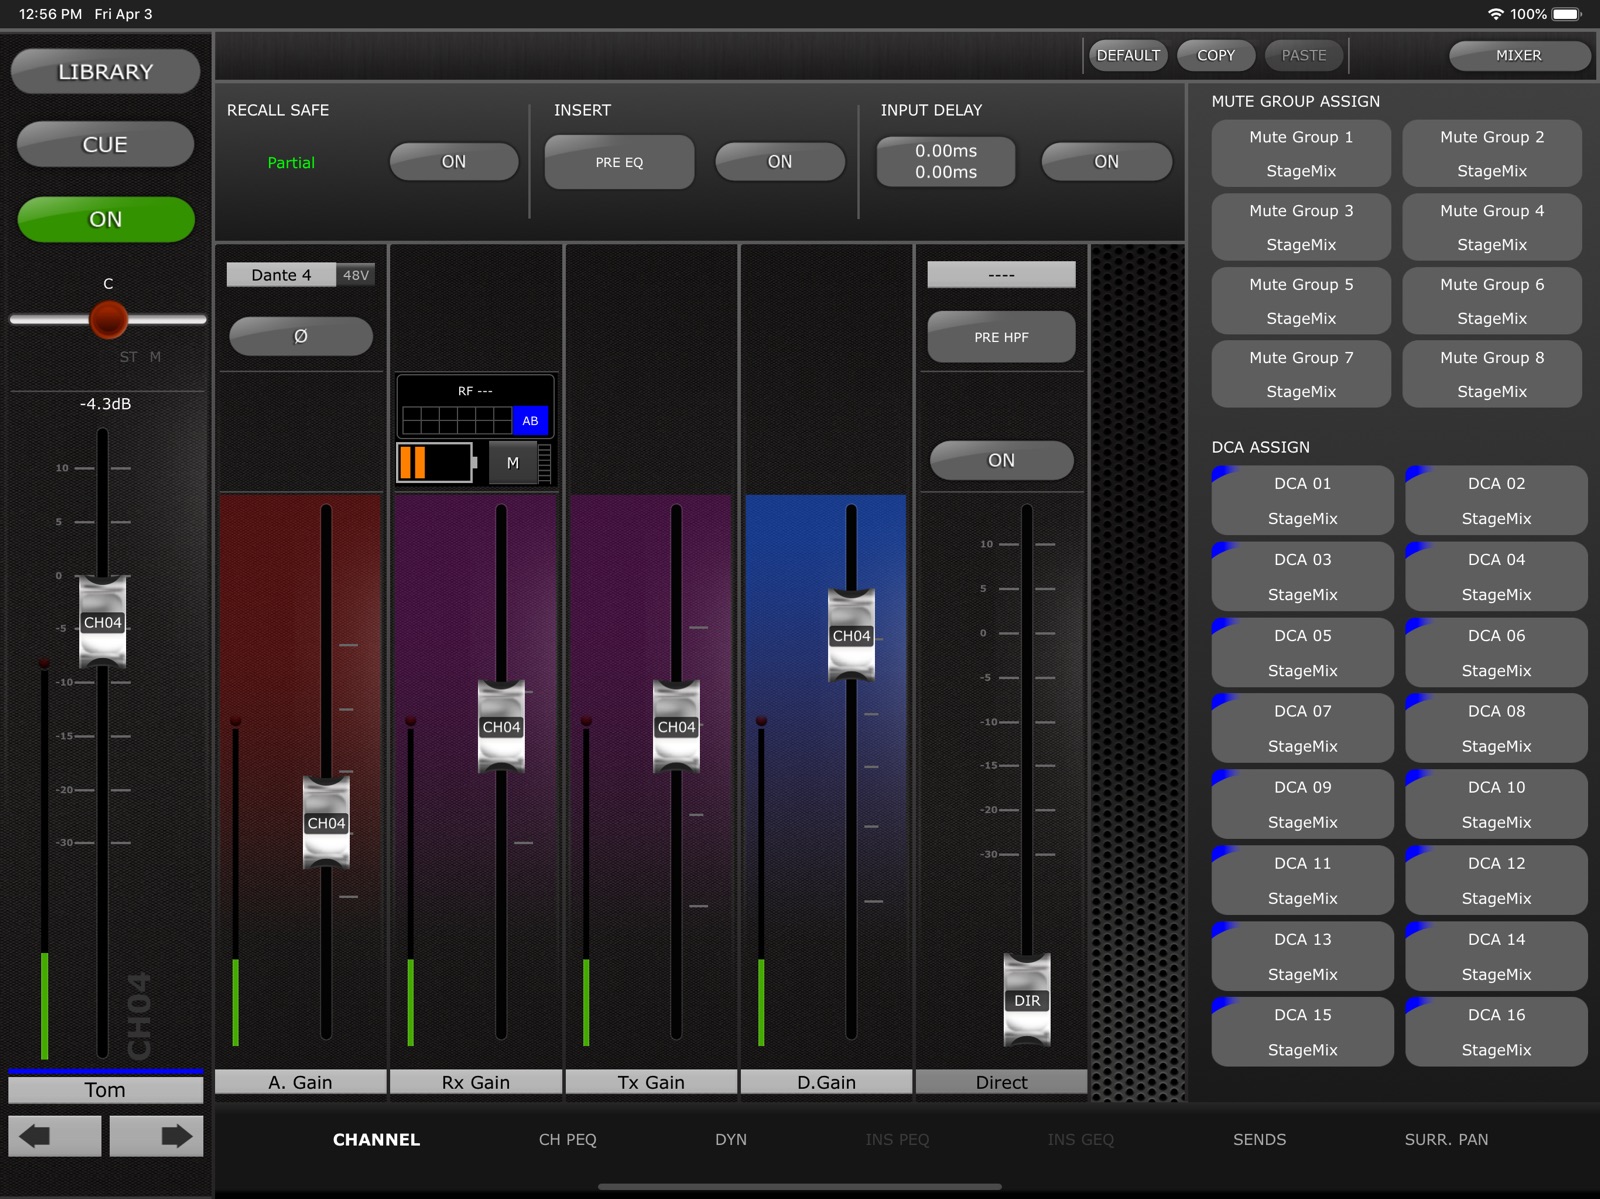The width and height of the screenshot is (1600, 1199).
Task: Tap the -4.3dB fader level readout
Action: point(106,404)
